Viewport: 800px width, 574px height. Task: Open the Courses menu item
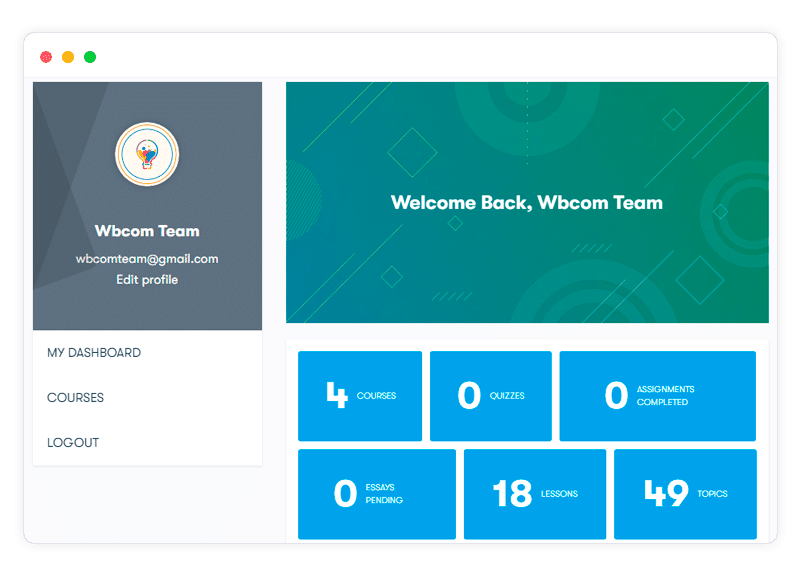[76, 397]
